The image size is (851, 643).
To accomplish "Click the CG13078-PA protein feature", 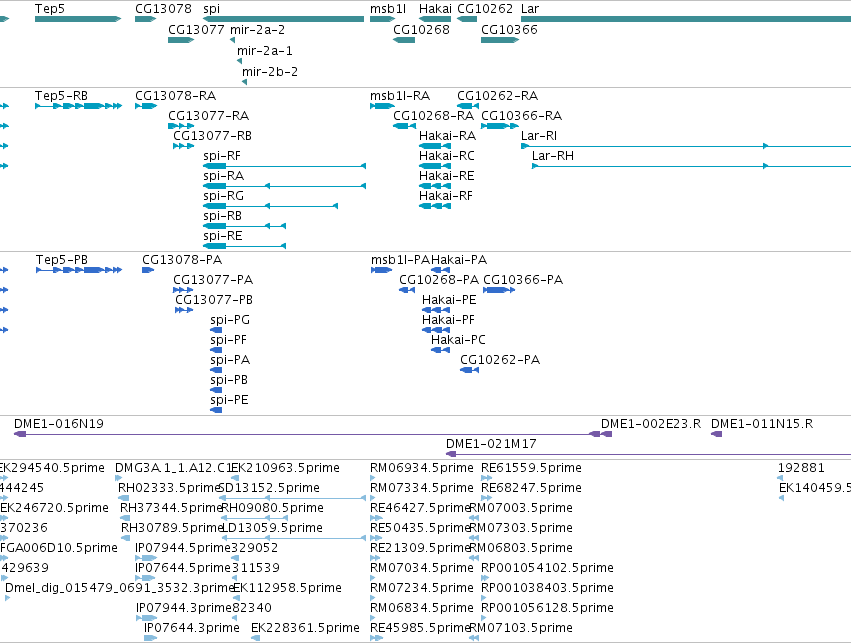I will click(x=148, y=270).
